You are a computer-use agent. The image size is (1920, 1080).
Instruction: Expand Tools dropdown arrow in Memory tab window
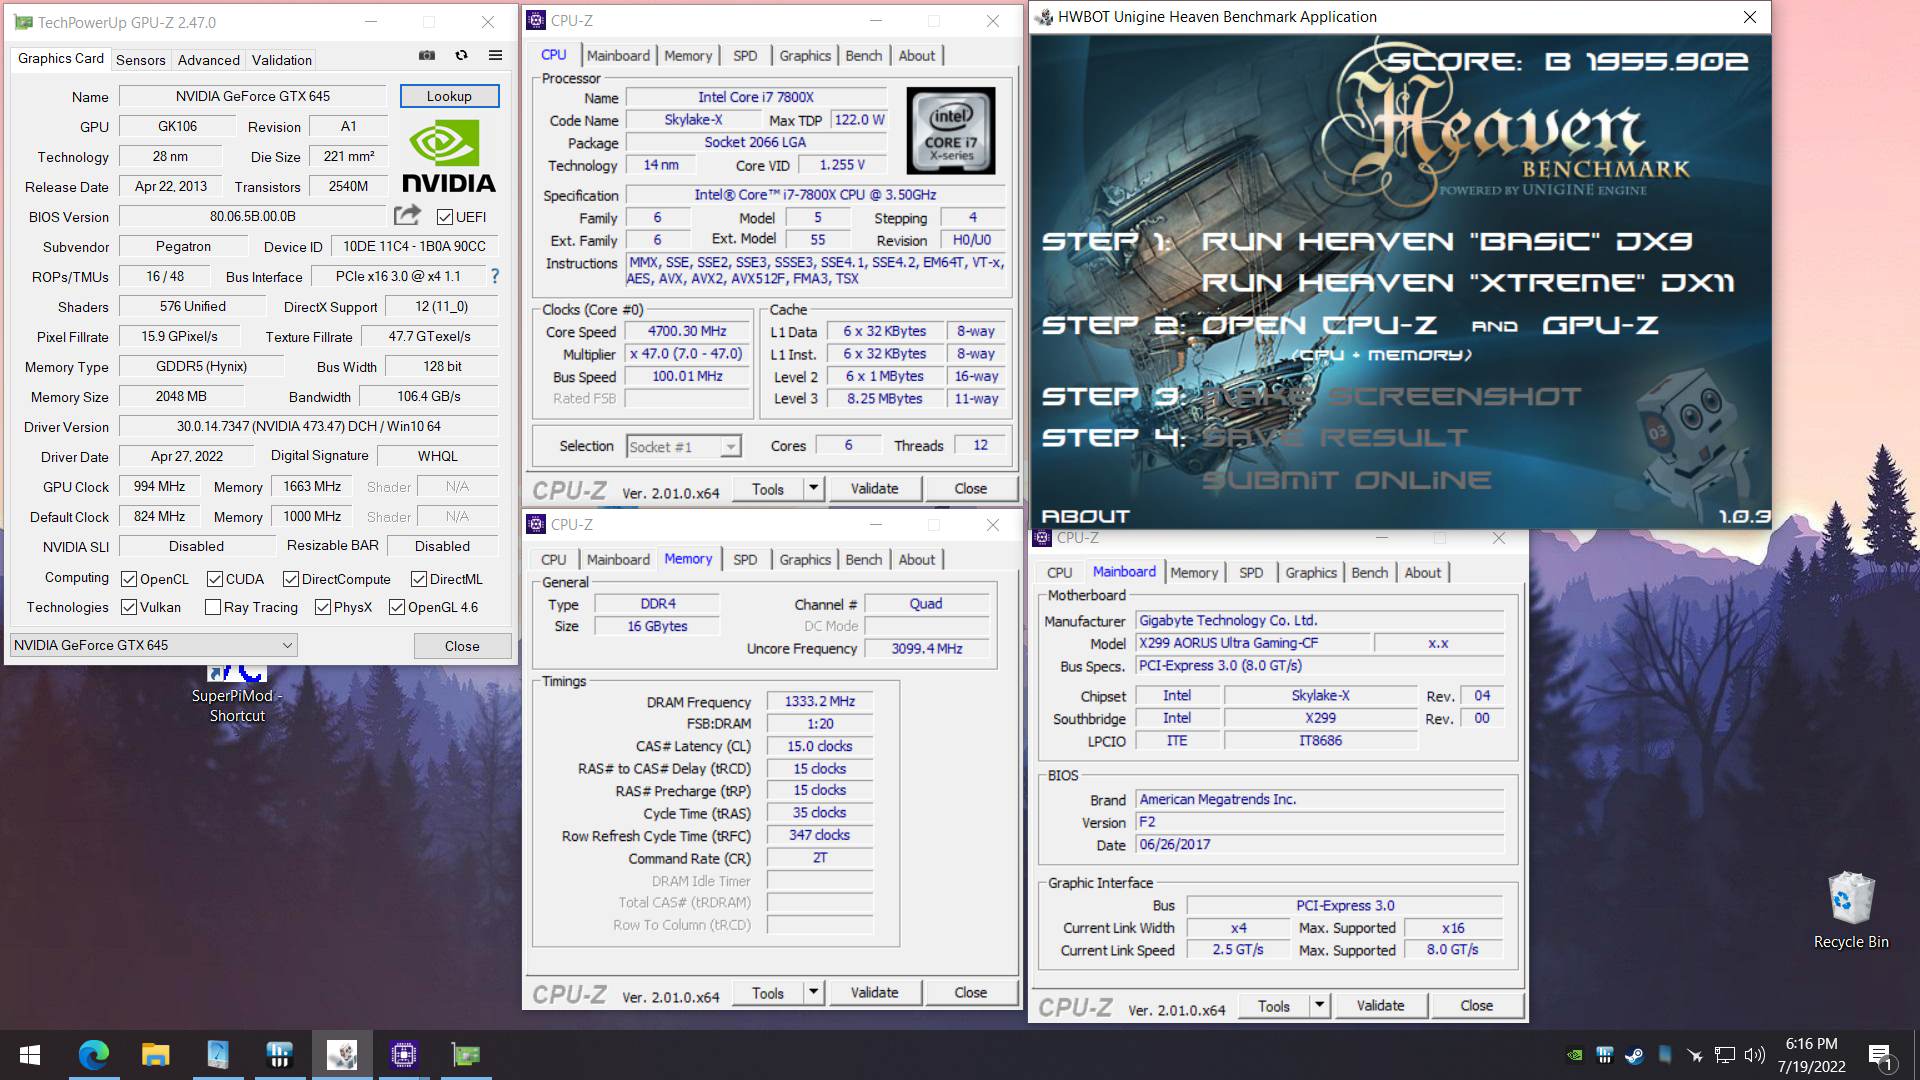coord(813,992)
